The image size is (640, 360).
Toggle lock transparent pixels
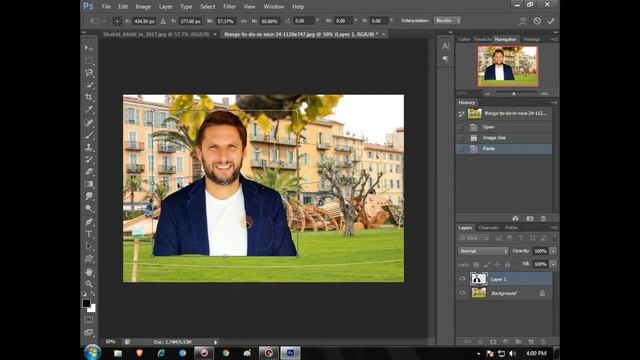476,265
